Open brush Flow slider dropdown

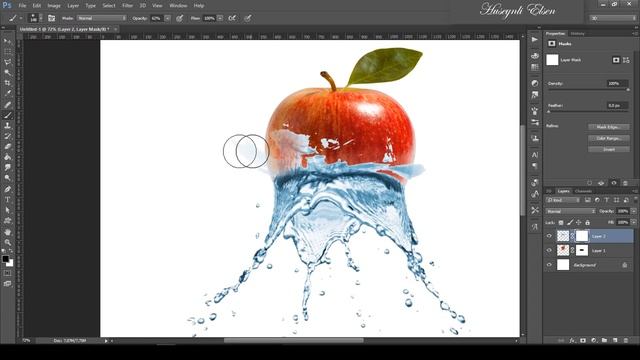tap(220, 18)
